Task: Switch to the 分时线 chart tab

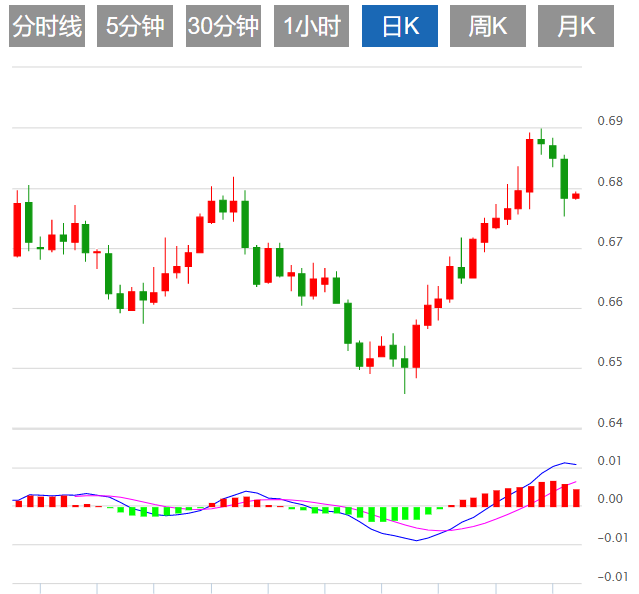Action: point(47,26)
